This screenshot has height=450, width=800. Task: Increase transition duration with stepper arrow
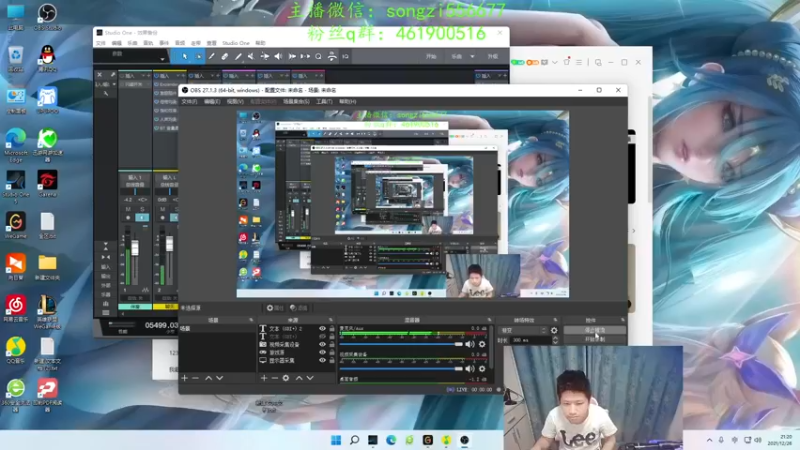(x=555, y=338)
